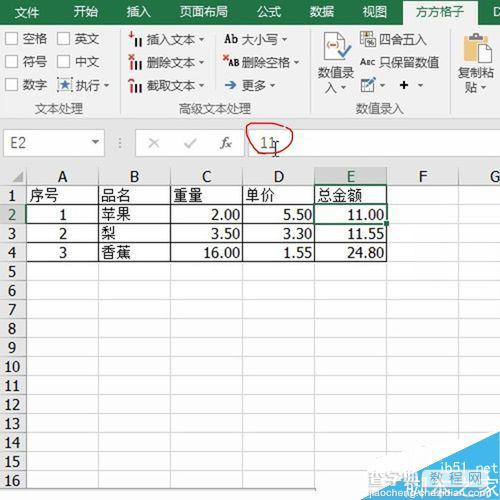This screenshot has width=500, height=500.
Task: Click the Extract Text (截取文本) icon
Action: pos(136,85)
